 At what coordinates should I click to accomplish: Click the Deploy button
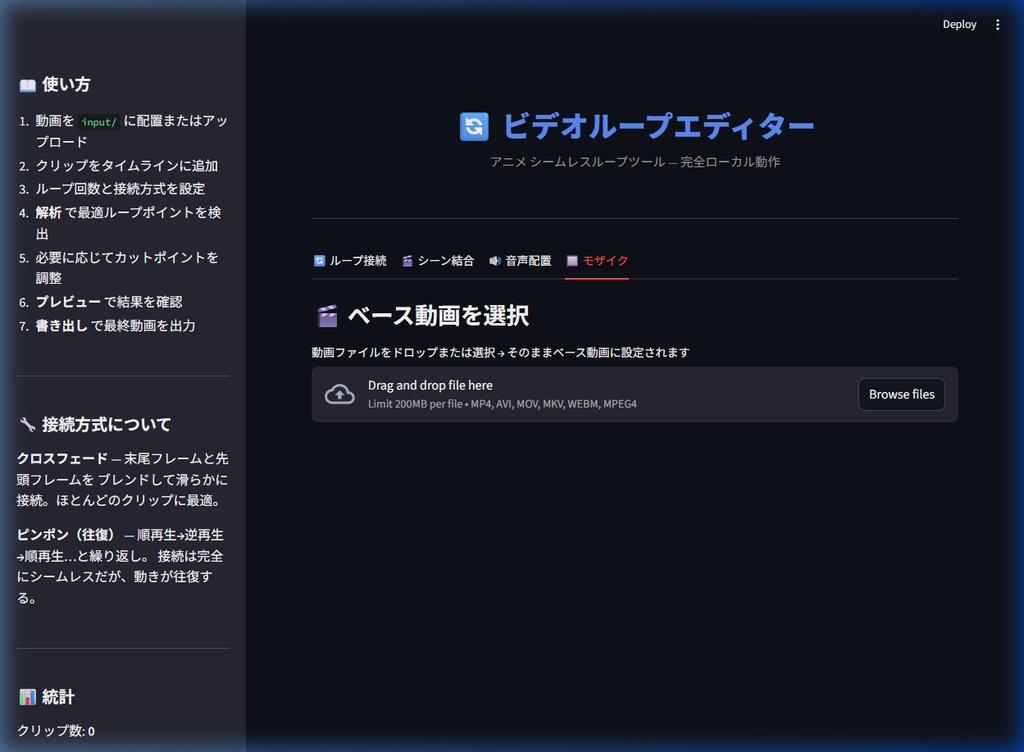959,24
